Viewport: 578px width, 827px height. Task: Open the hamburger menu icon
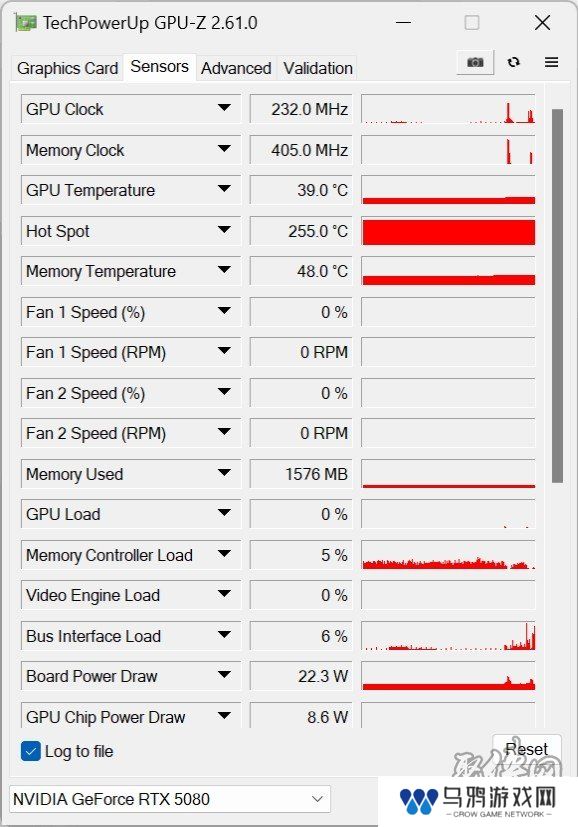pyautogui.click(x=552, y=62)
